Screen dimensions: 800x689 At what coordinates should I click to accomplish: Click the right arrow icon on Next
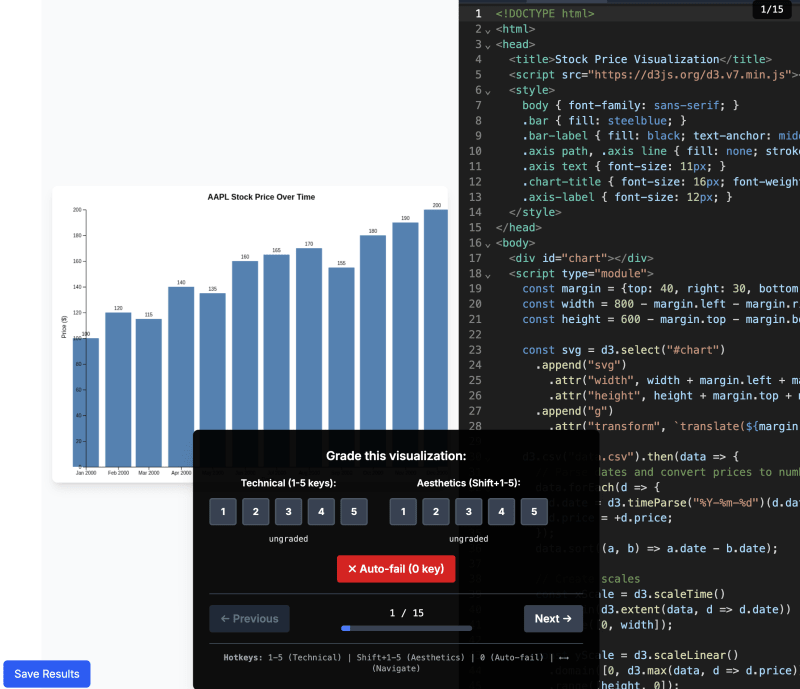(569, 618)
